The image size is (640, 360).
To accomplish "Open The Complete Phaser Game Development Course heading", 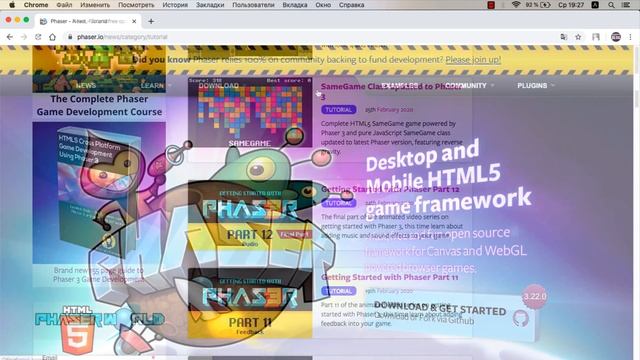I will click(x=99, y=105).
